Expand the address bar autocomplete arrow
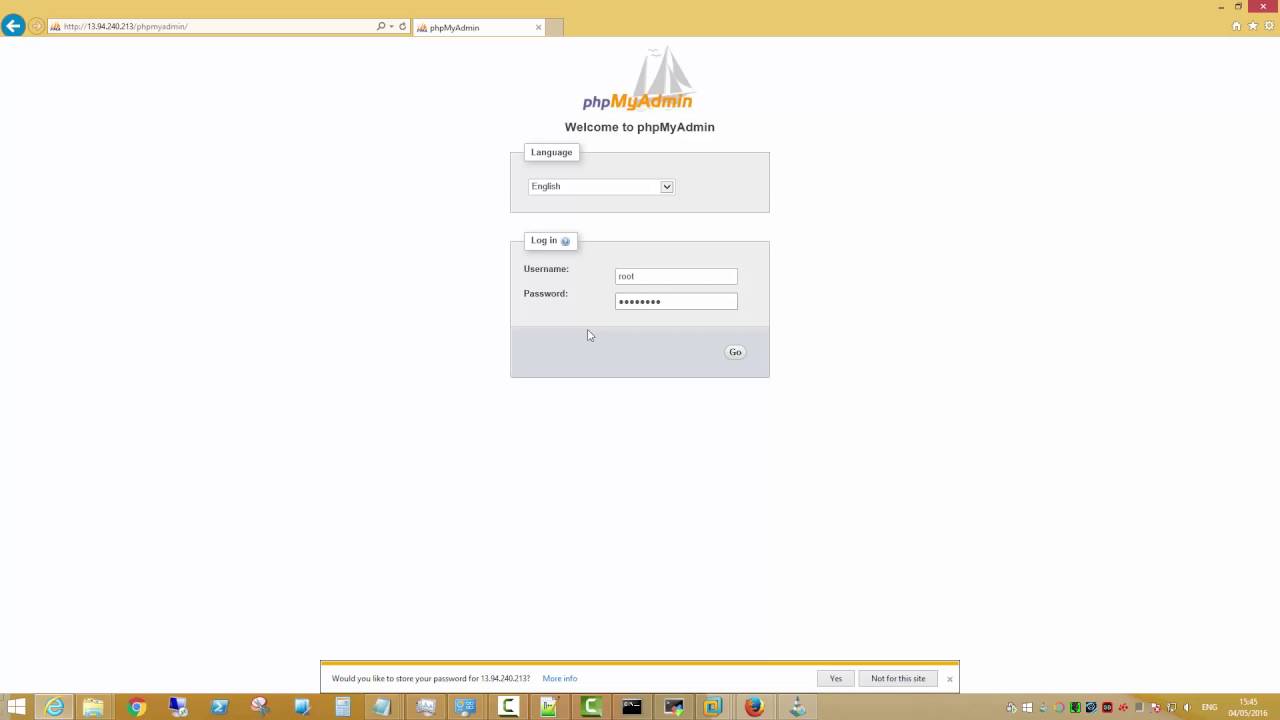Viewport: 1280px width, 720px height. tap(391, 26)
